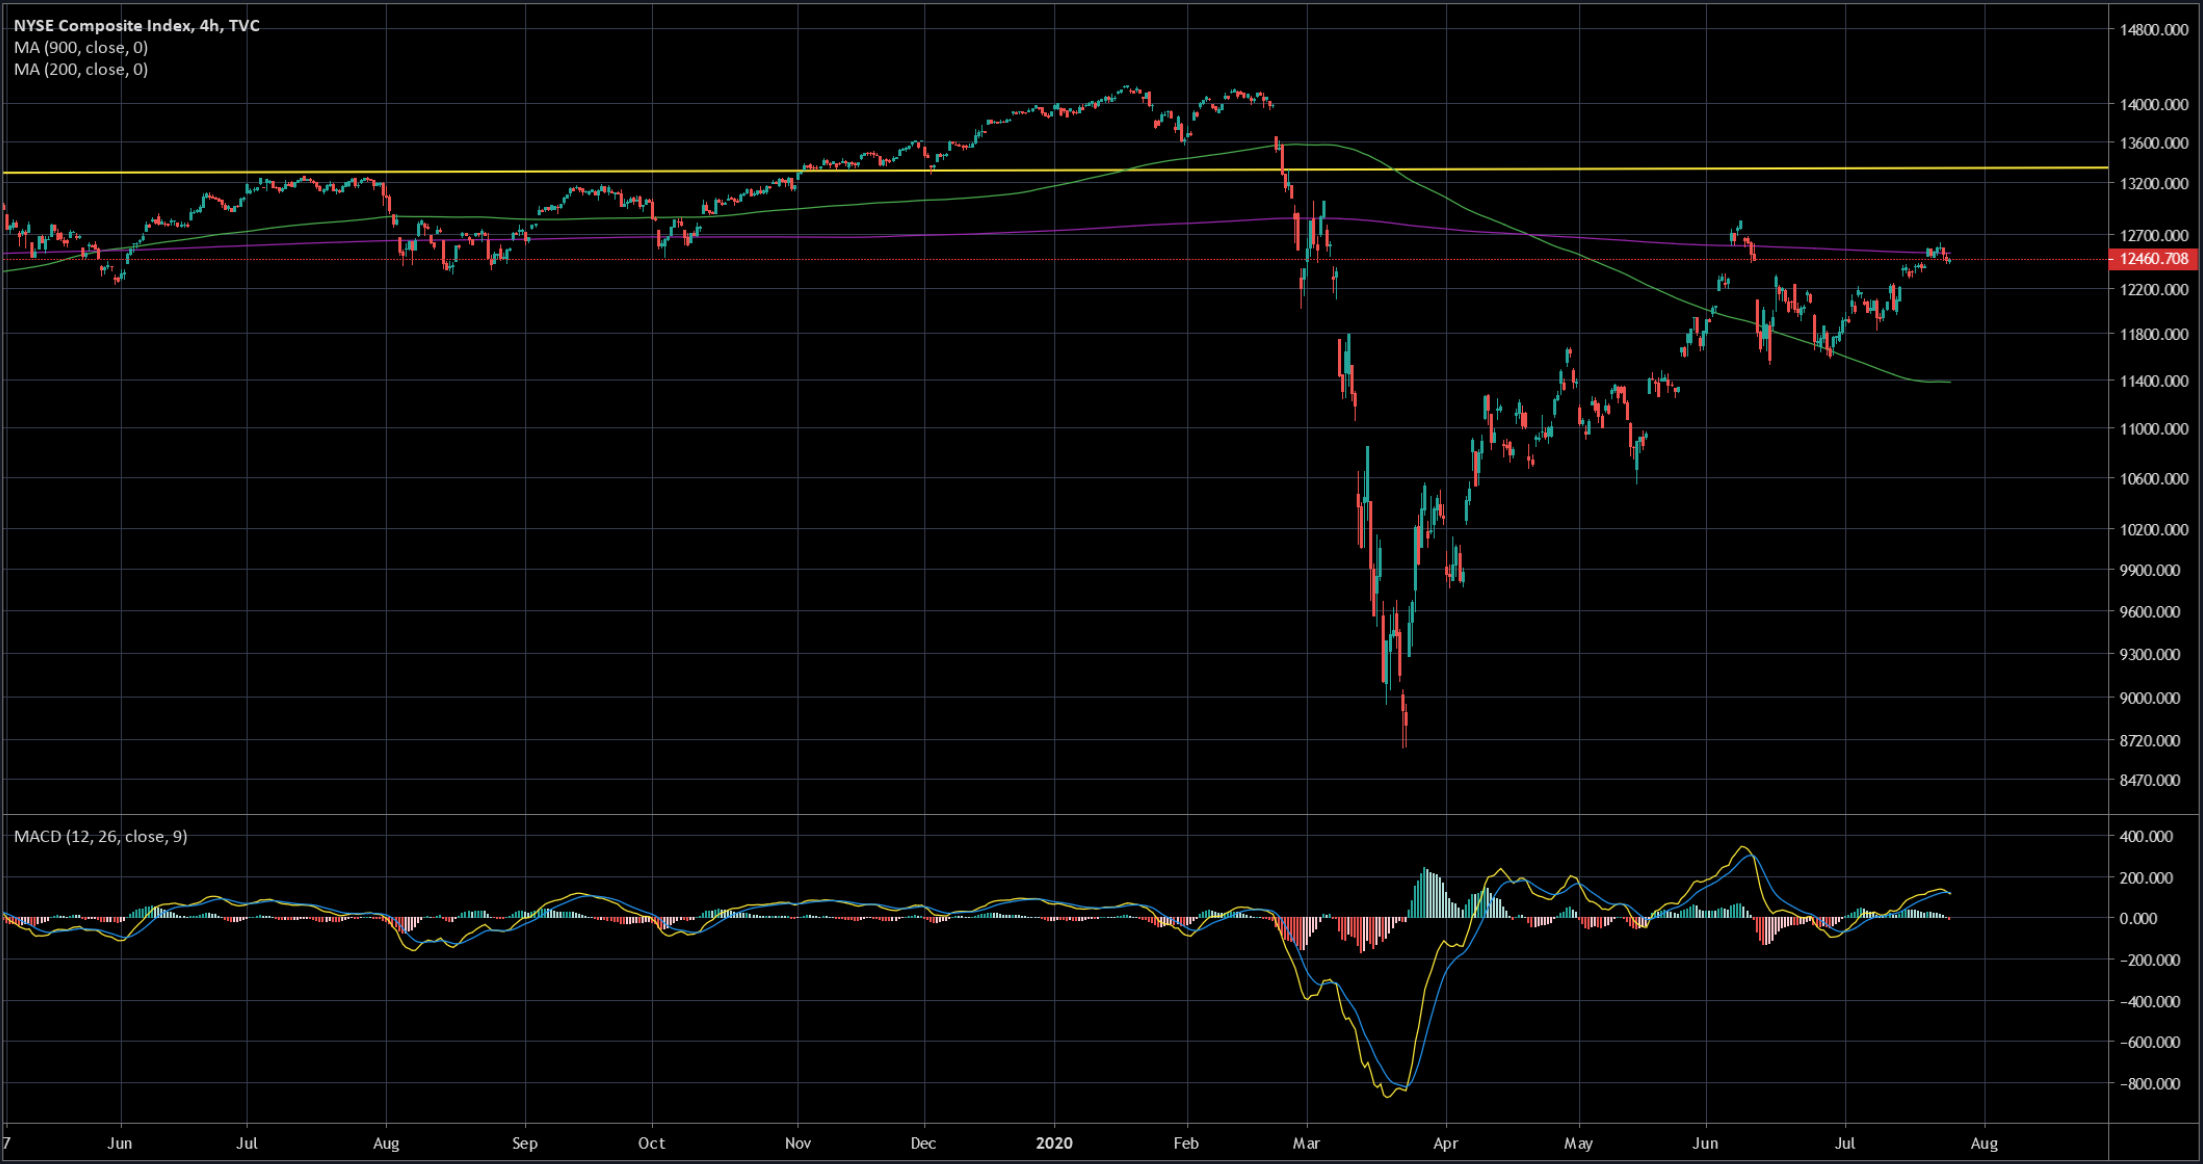The width and height of the screenshot is (2203, 1164).
Task: Select the MA (200, close, 0) indicator label
Action: pos(81,70)
